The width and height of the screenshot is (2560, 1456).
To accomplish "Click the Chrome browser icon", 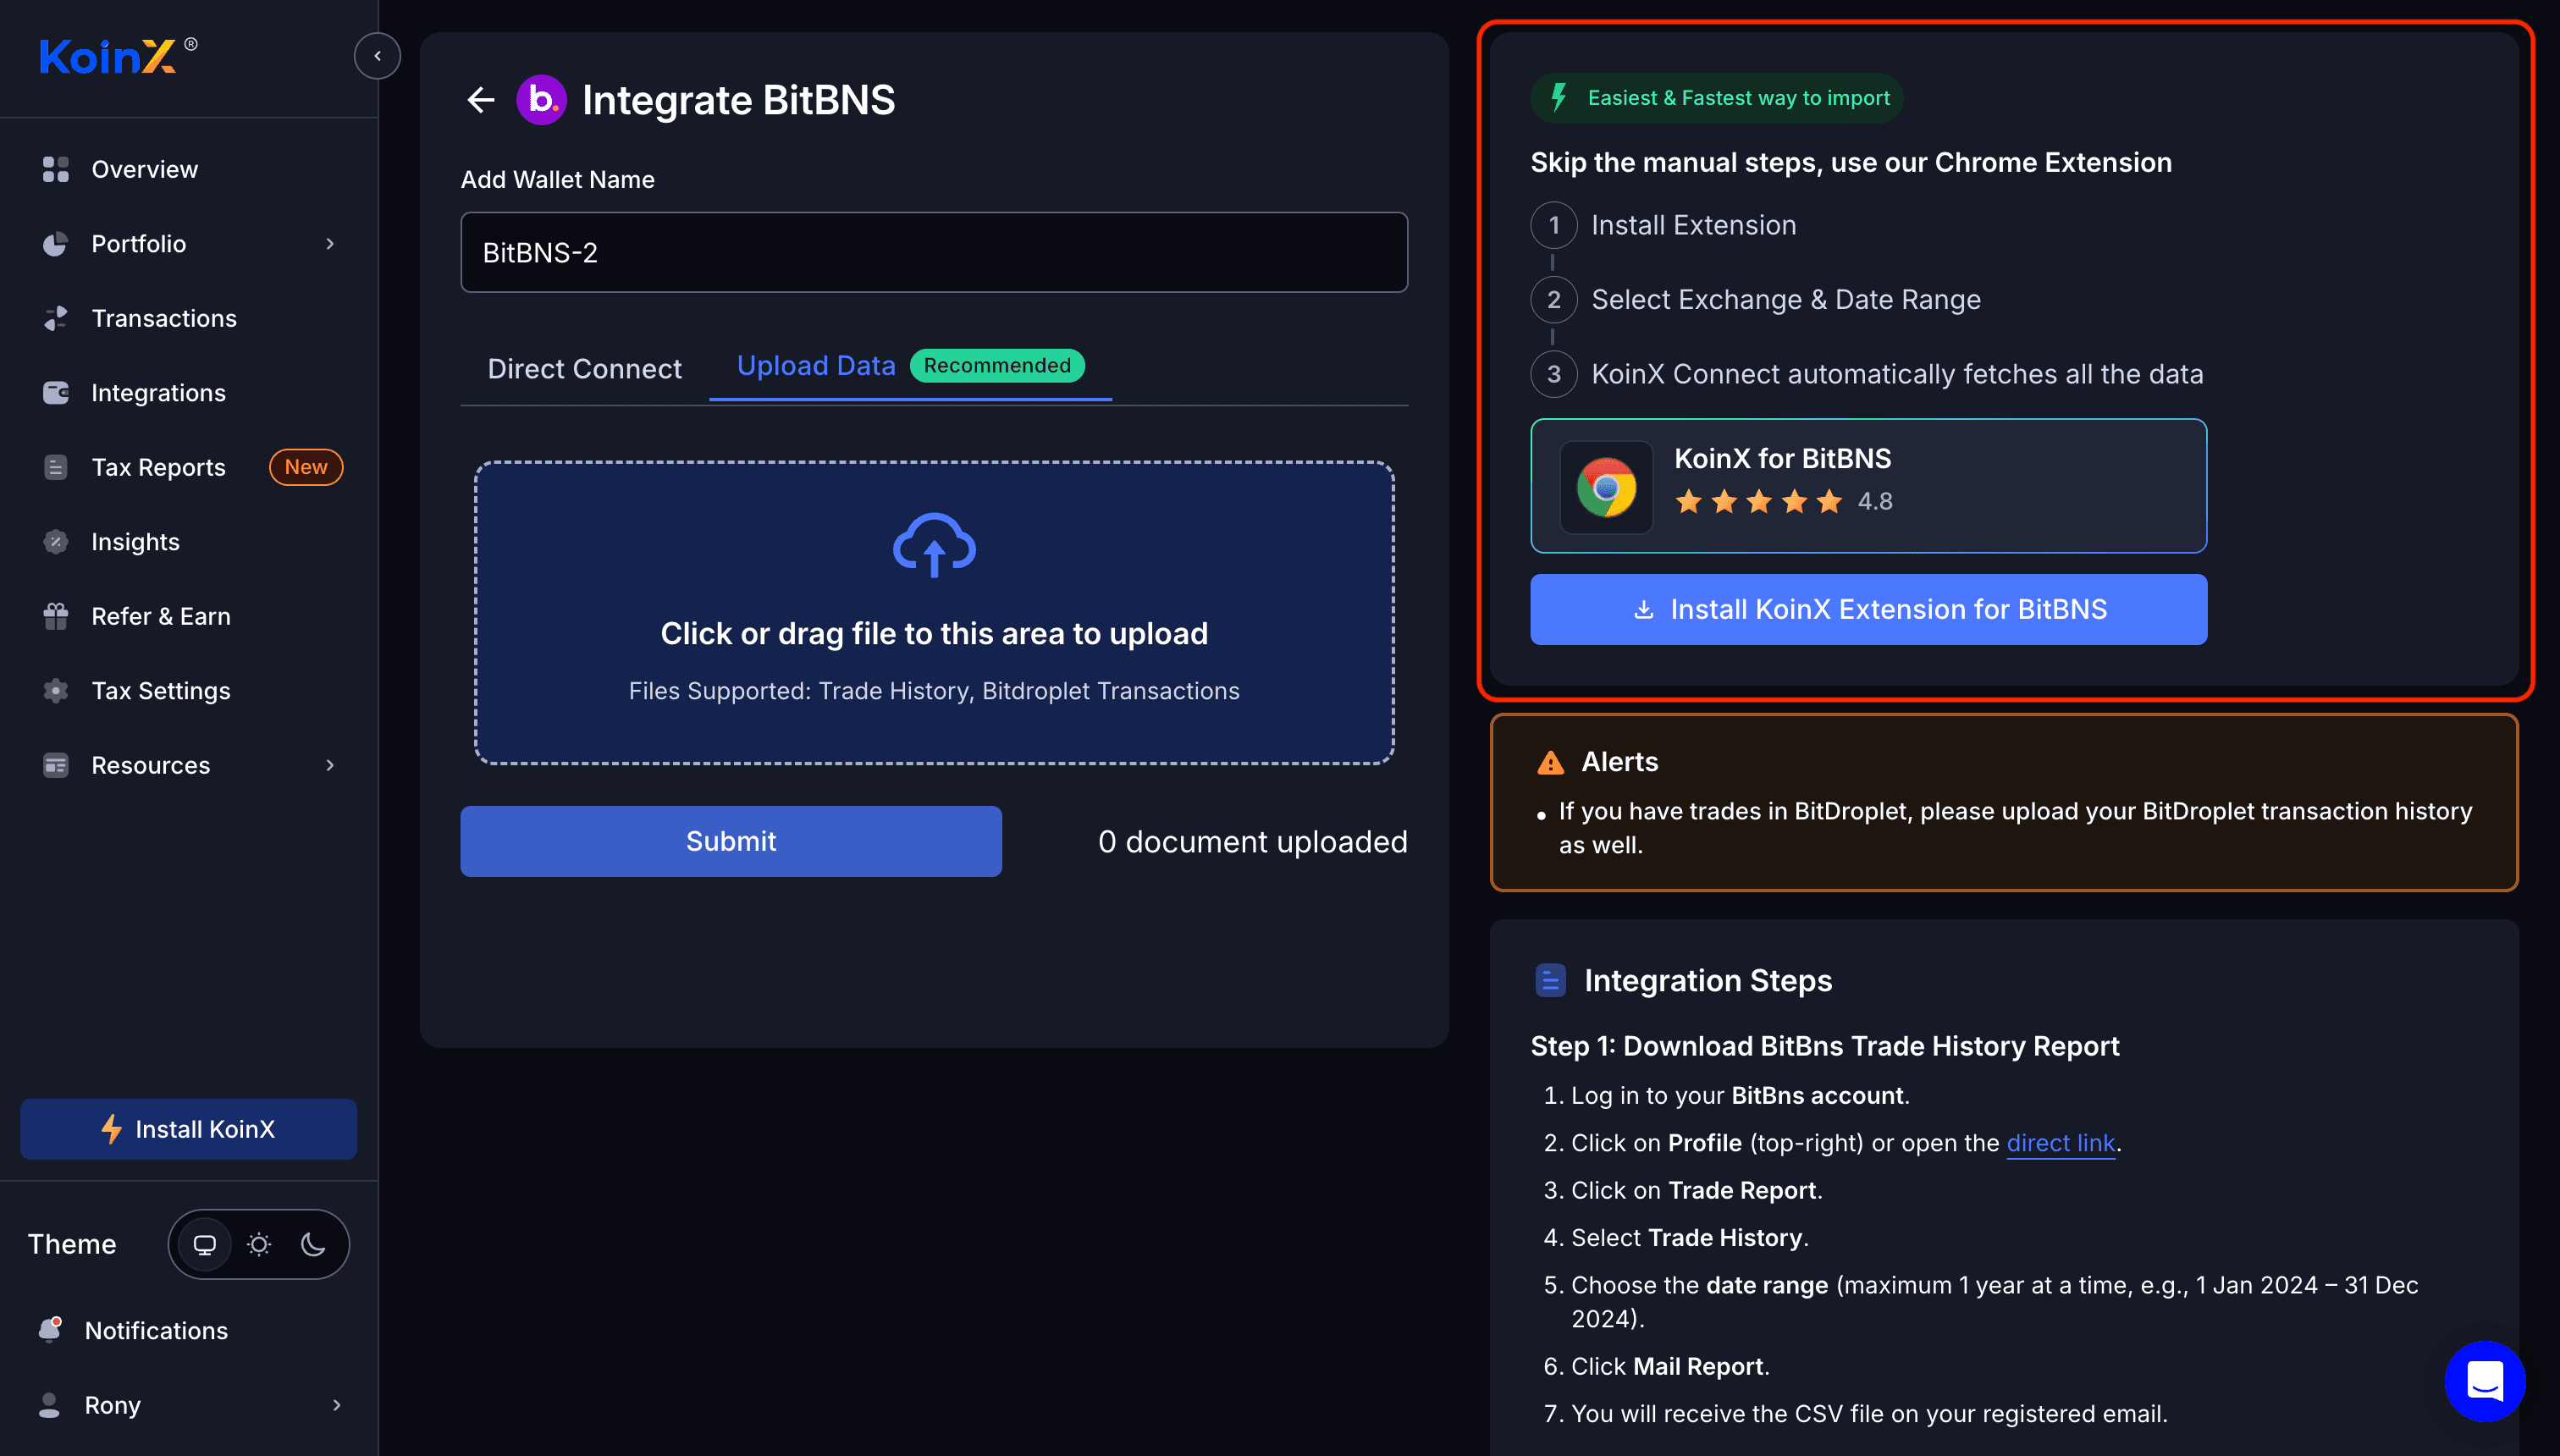I will point(1606,487).
